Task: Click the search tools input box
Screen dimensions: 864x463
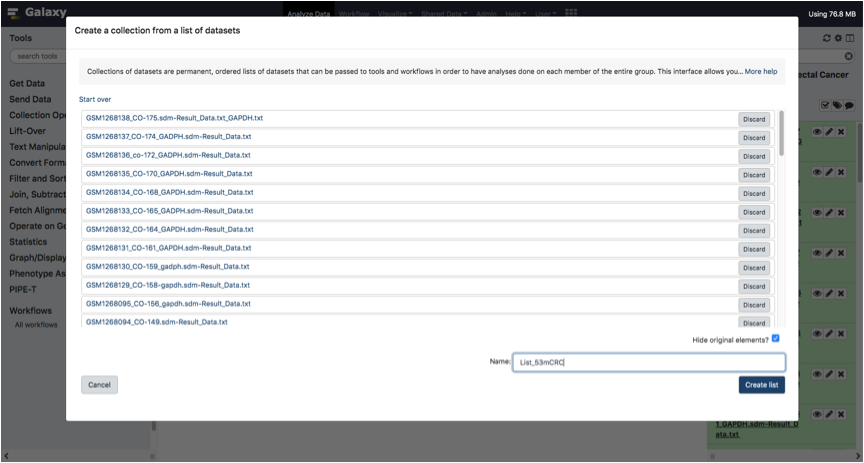Action: (37, 56)
